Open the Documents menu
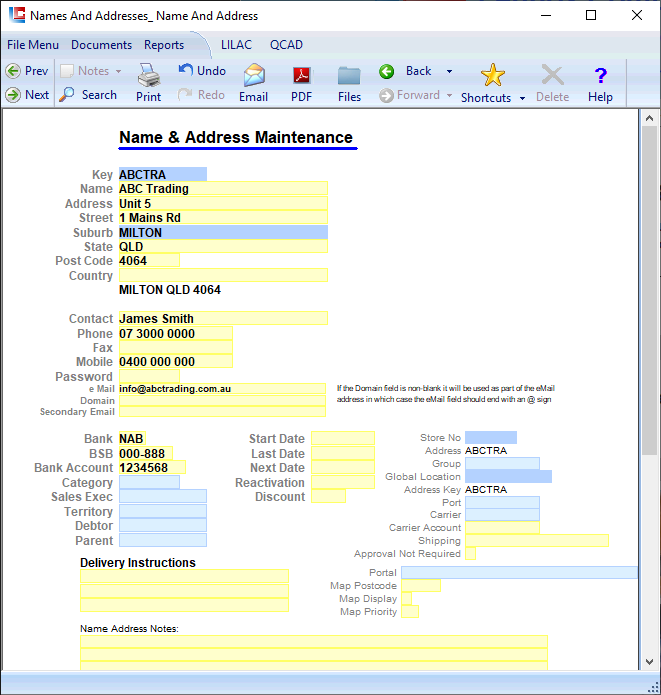Image resolution: width=661 pixels, height=695 pixels. 102,45
